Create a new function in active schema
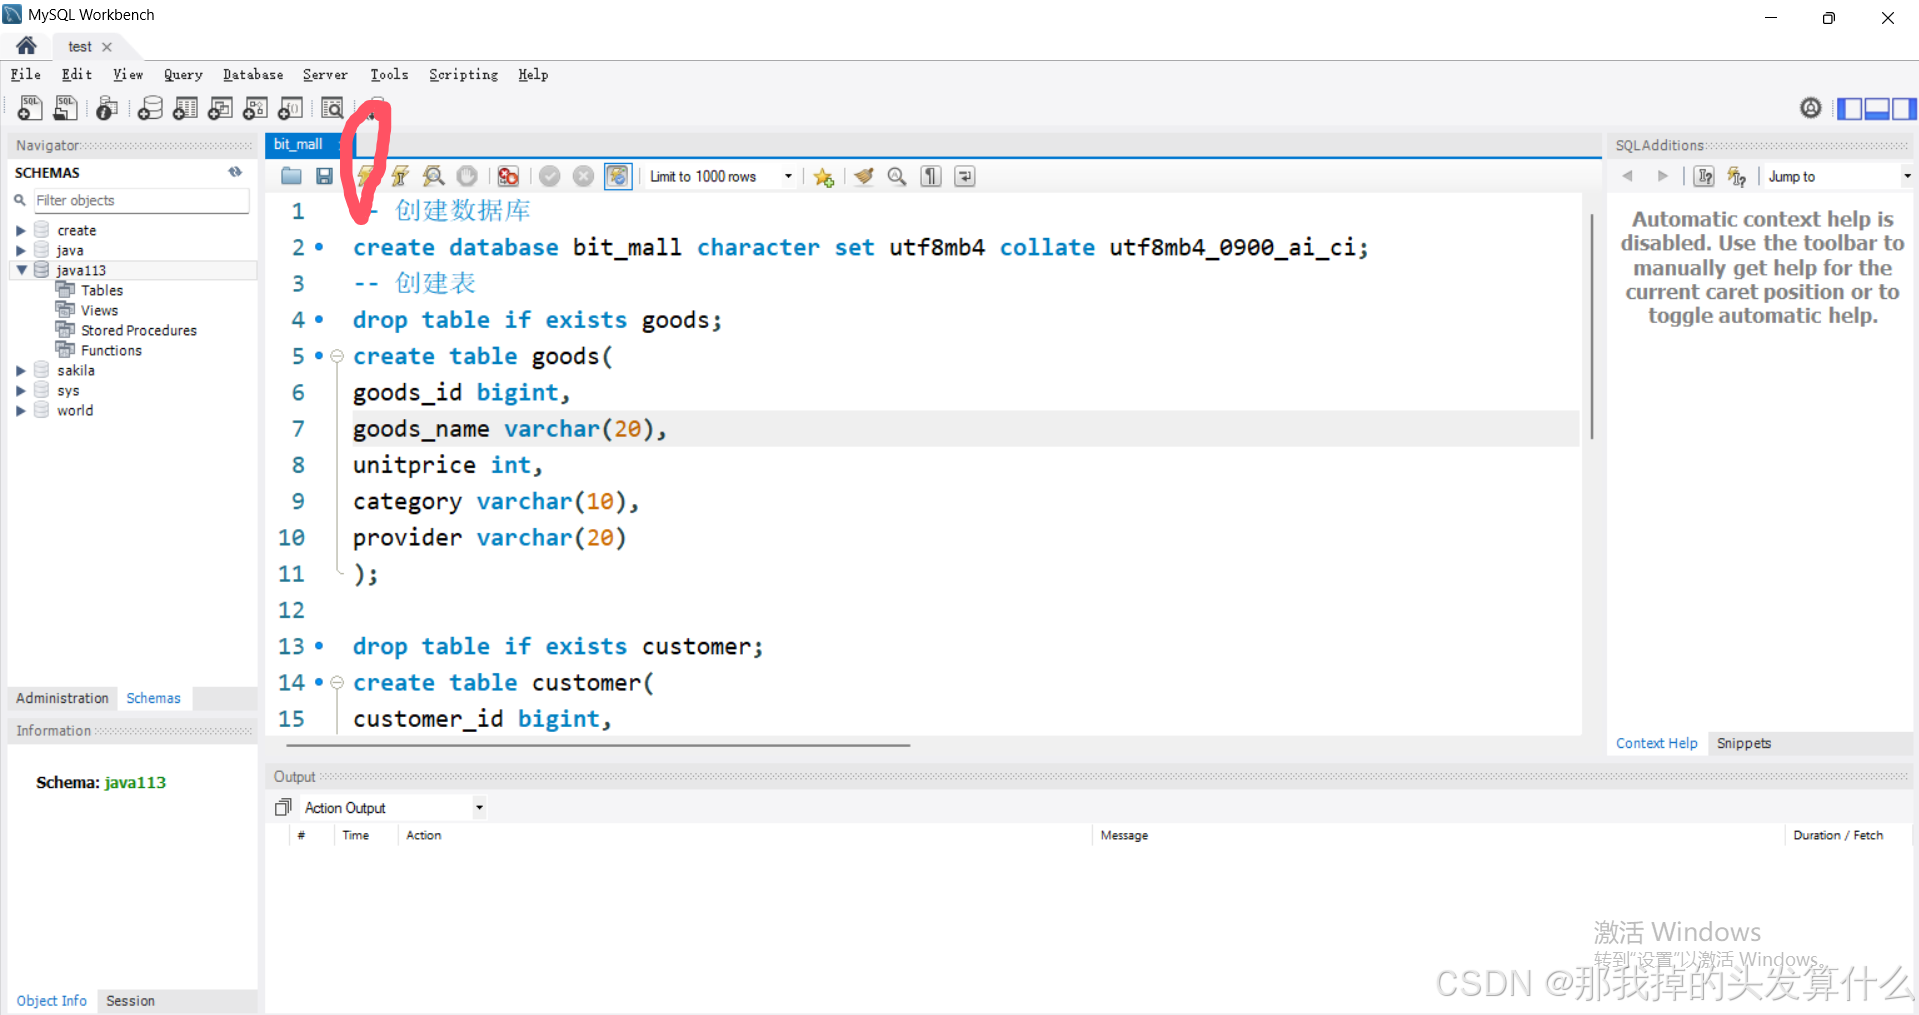The image size is (1919, 1015). coord(291,108)
